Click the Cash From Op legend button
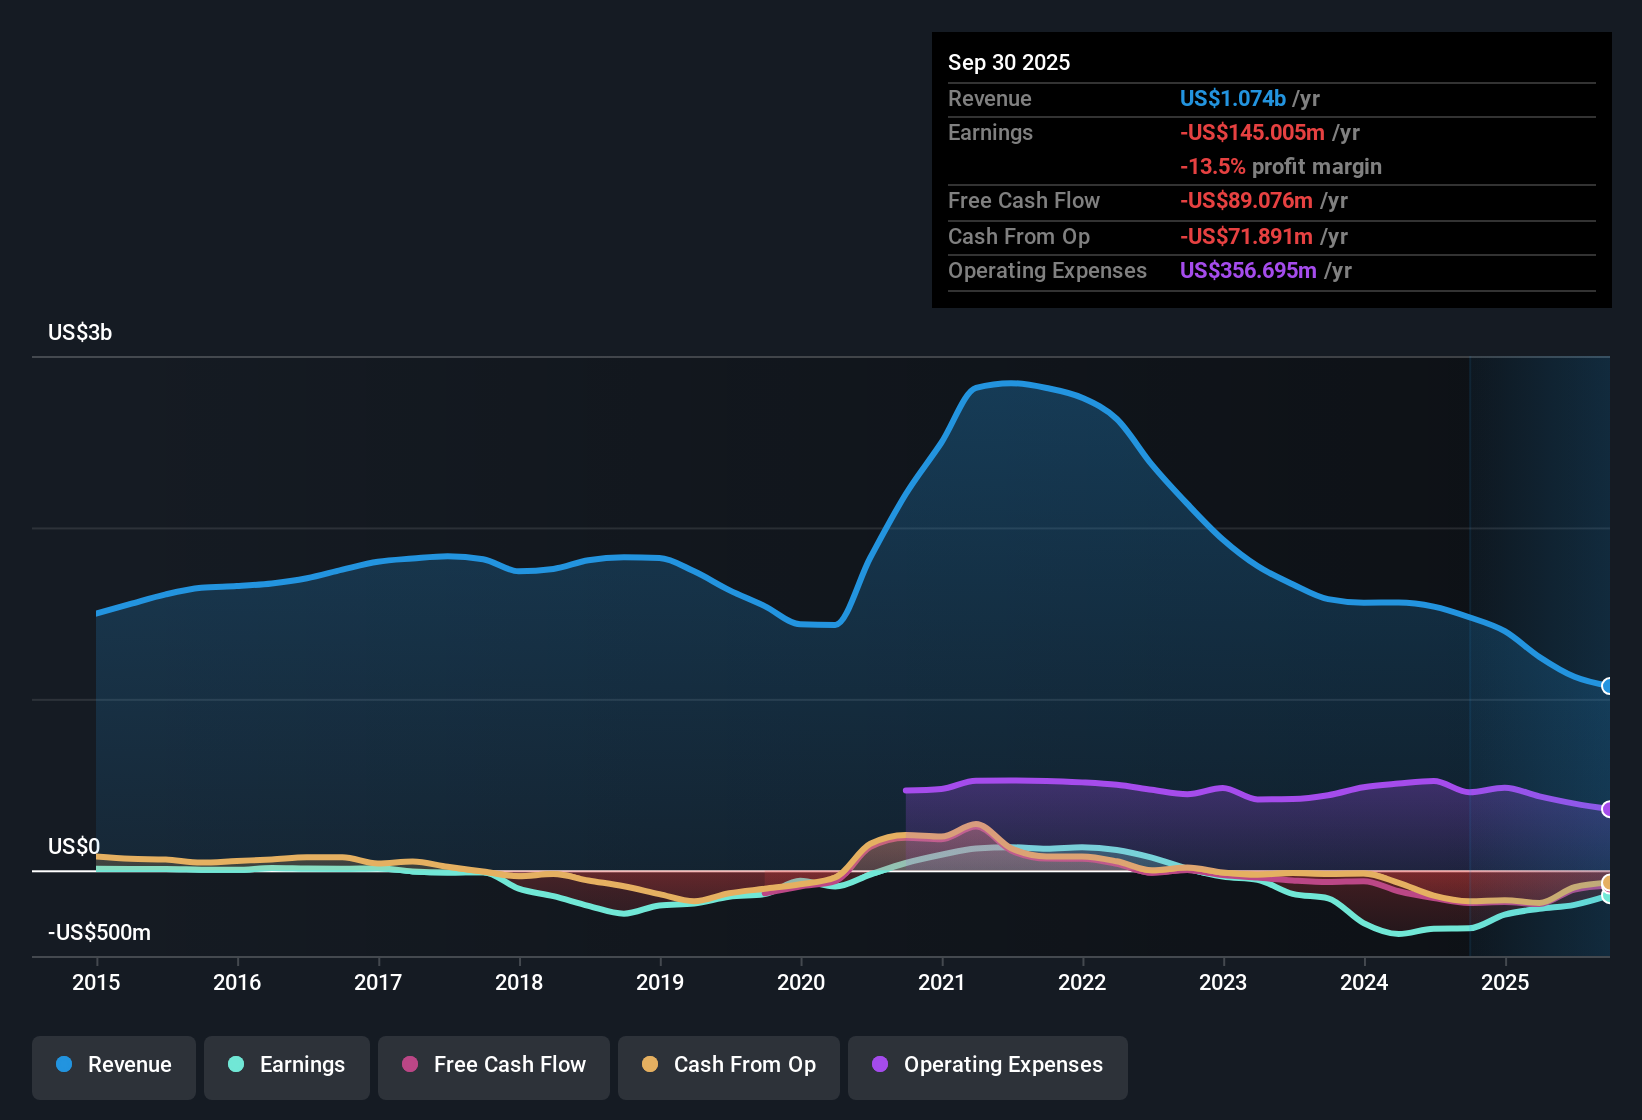 728,1065
